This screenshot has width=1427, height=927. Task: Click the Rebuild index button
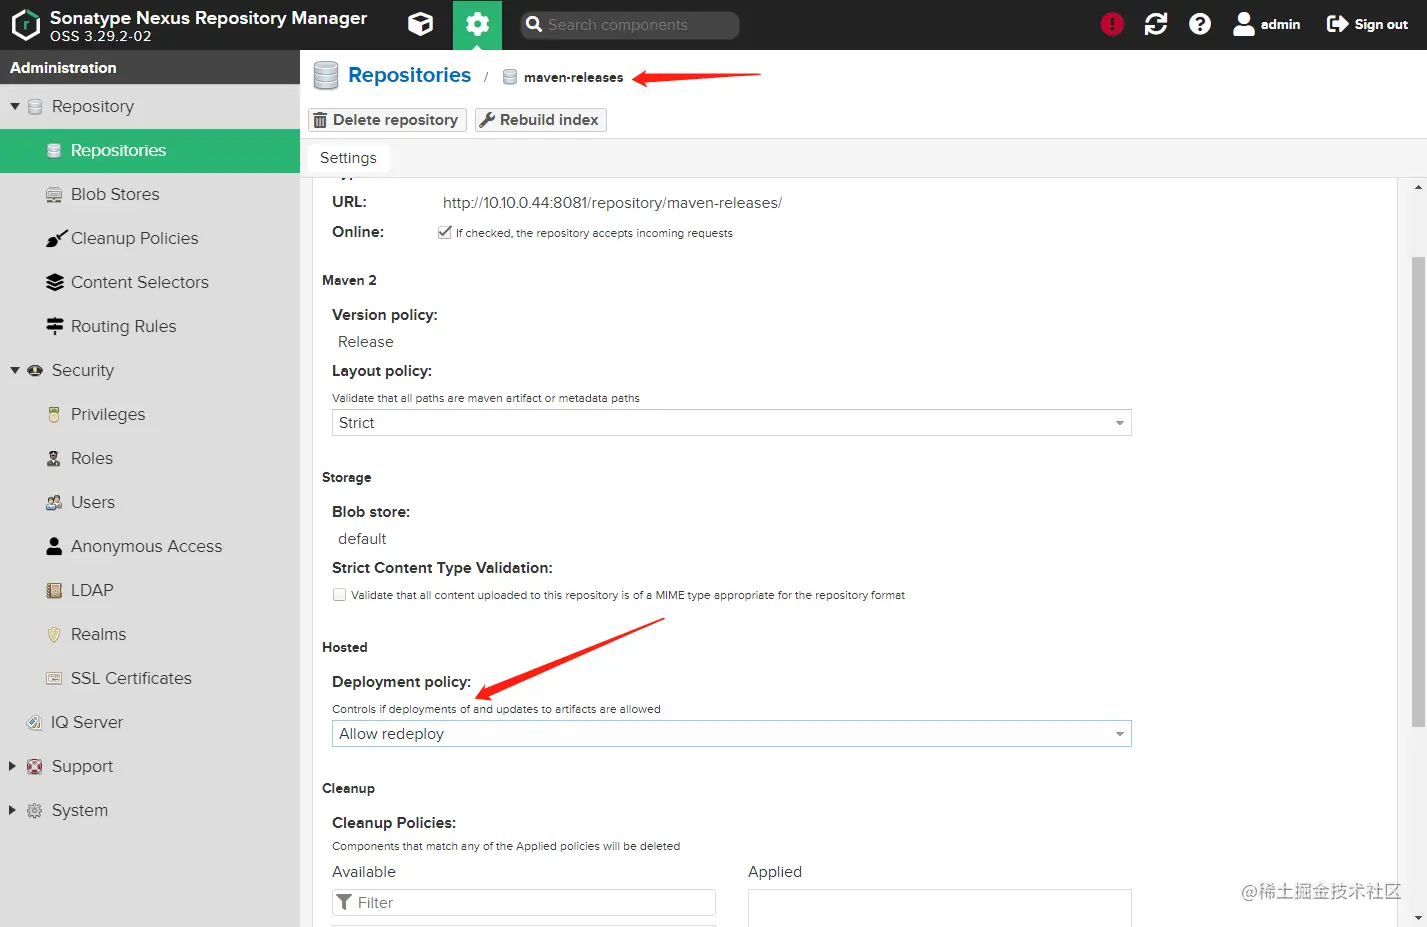[540, 120]
